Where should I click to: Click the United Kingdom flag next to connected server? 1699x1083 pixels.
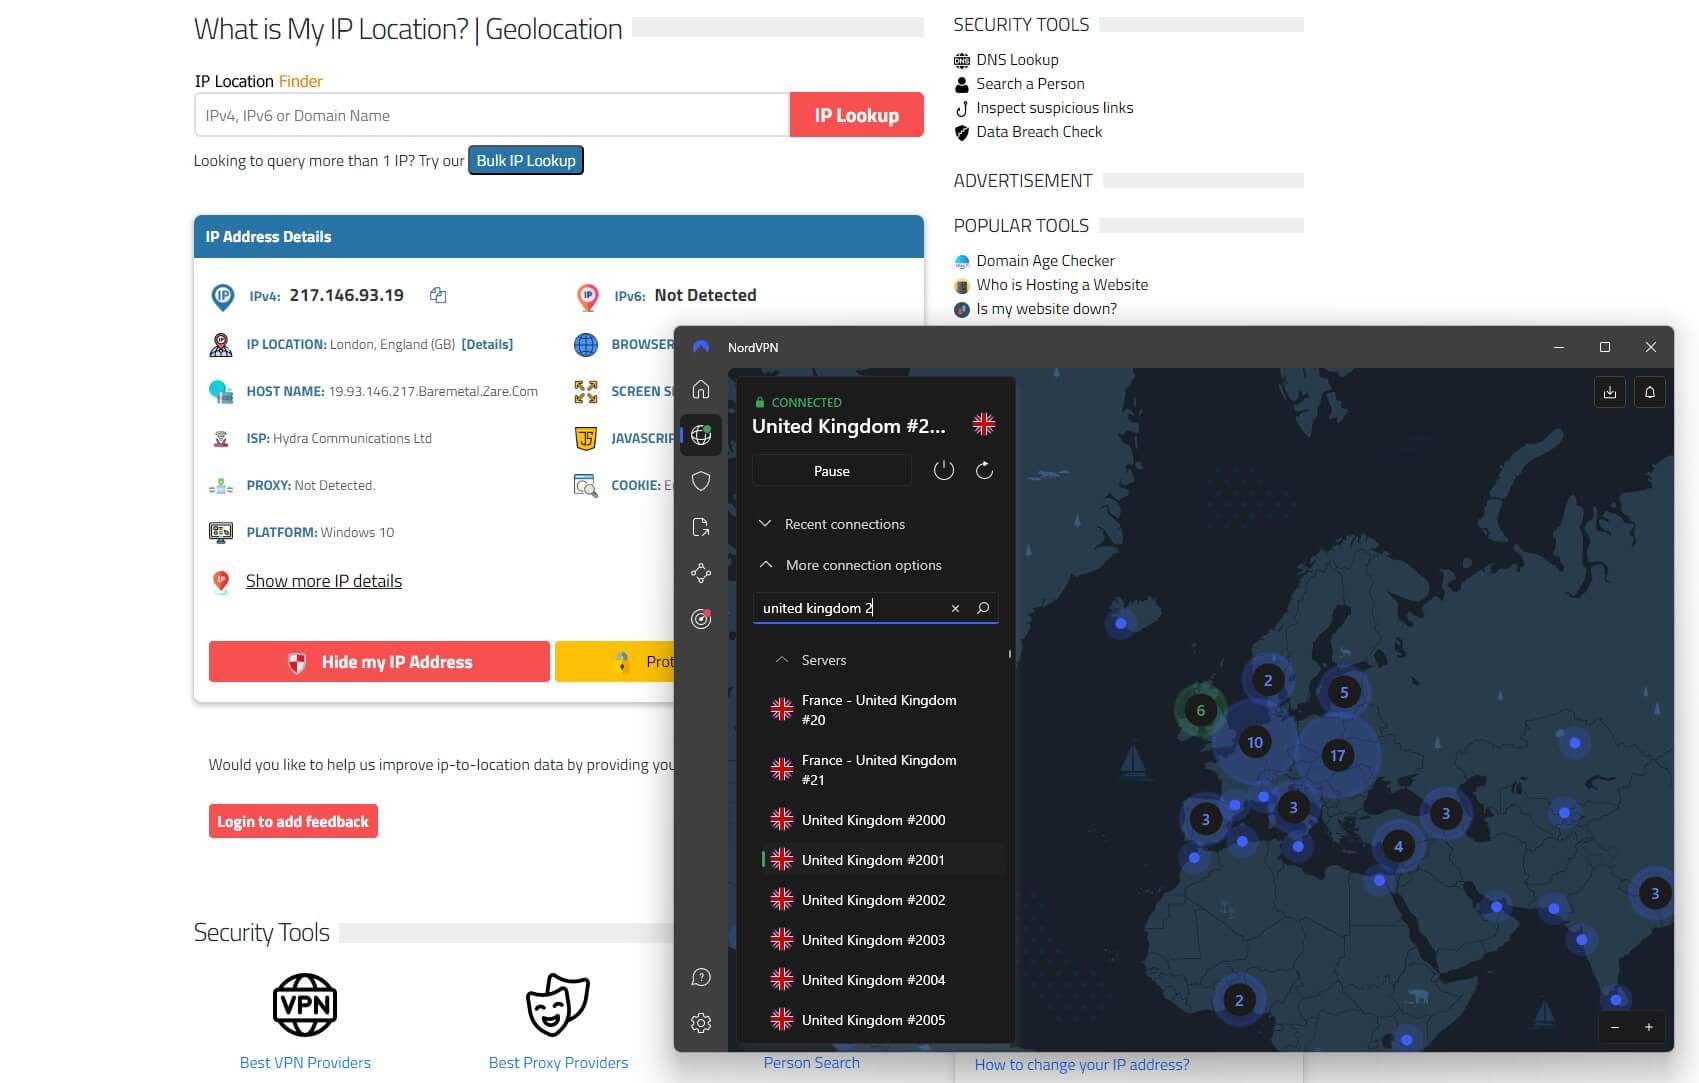(984, 424)
